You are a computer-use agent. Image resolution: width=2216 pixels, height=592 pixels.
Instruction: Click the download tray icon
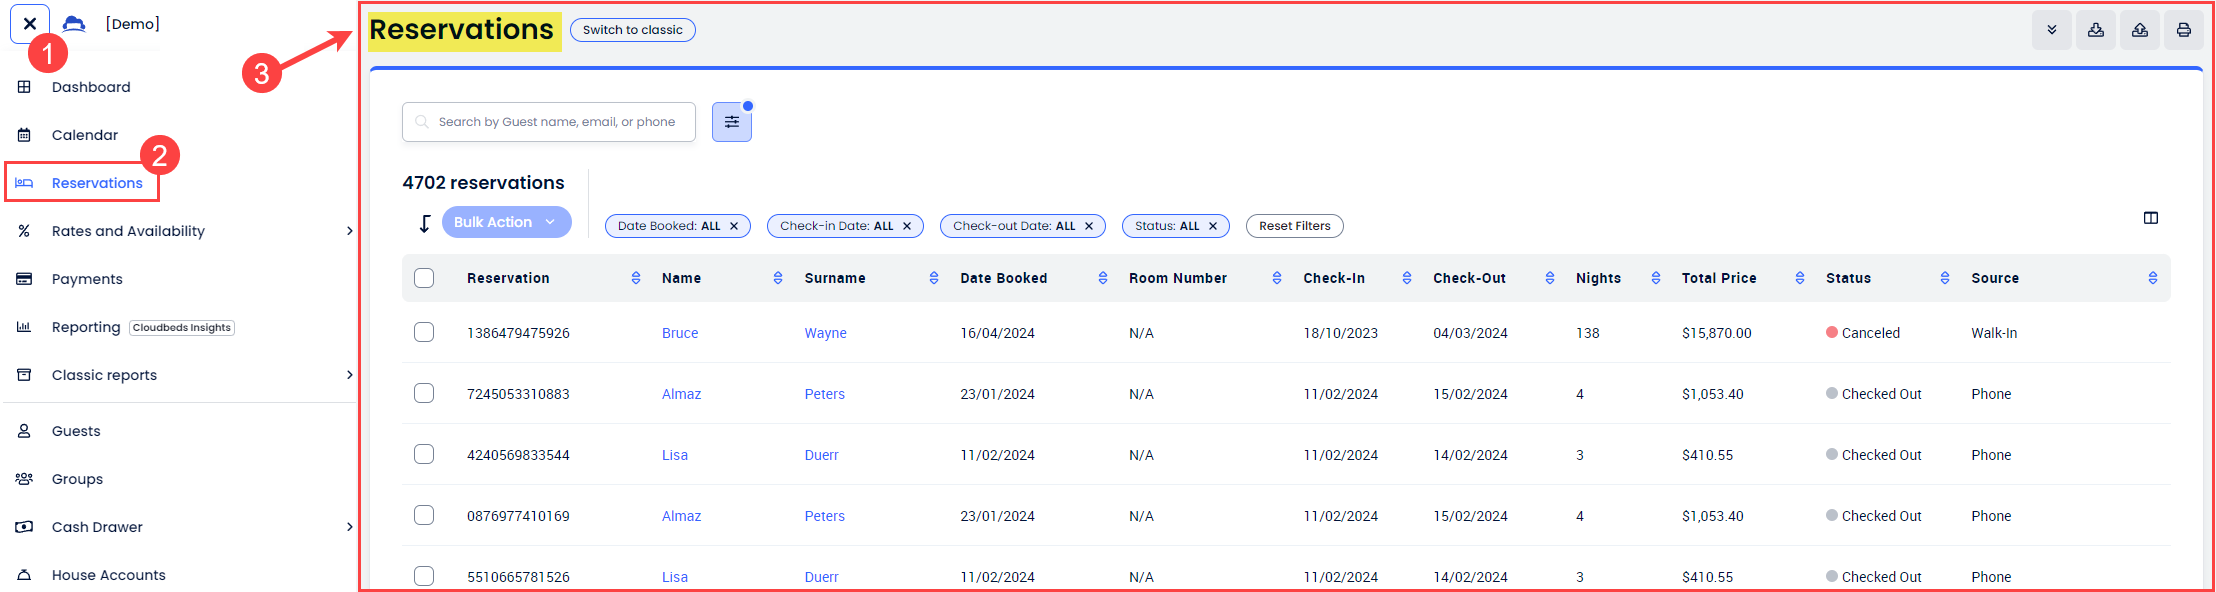click(2095, 30)
